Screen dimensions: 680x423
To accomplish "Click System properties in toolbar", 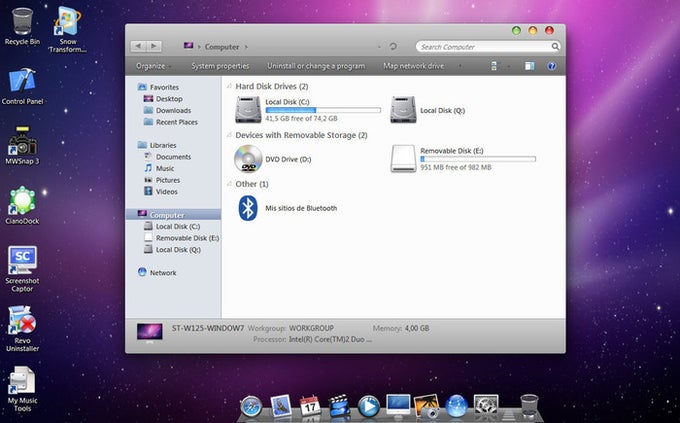I will click(220, 66).
